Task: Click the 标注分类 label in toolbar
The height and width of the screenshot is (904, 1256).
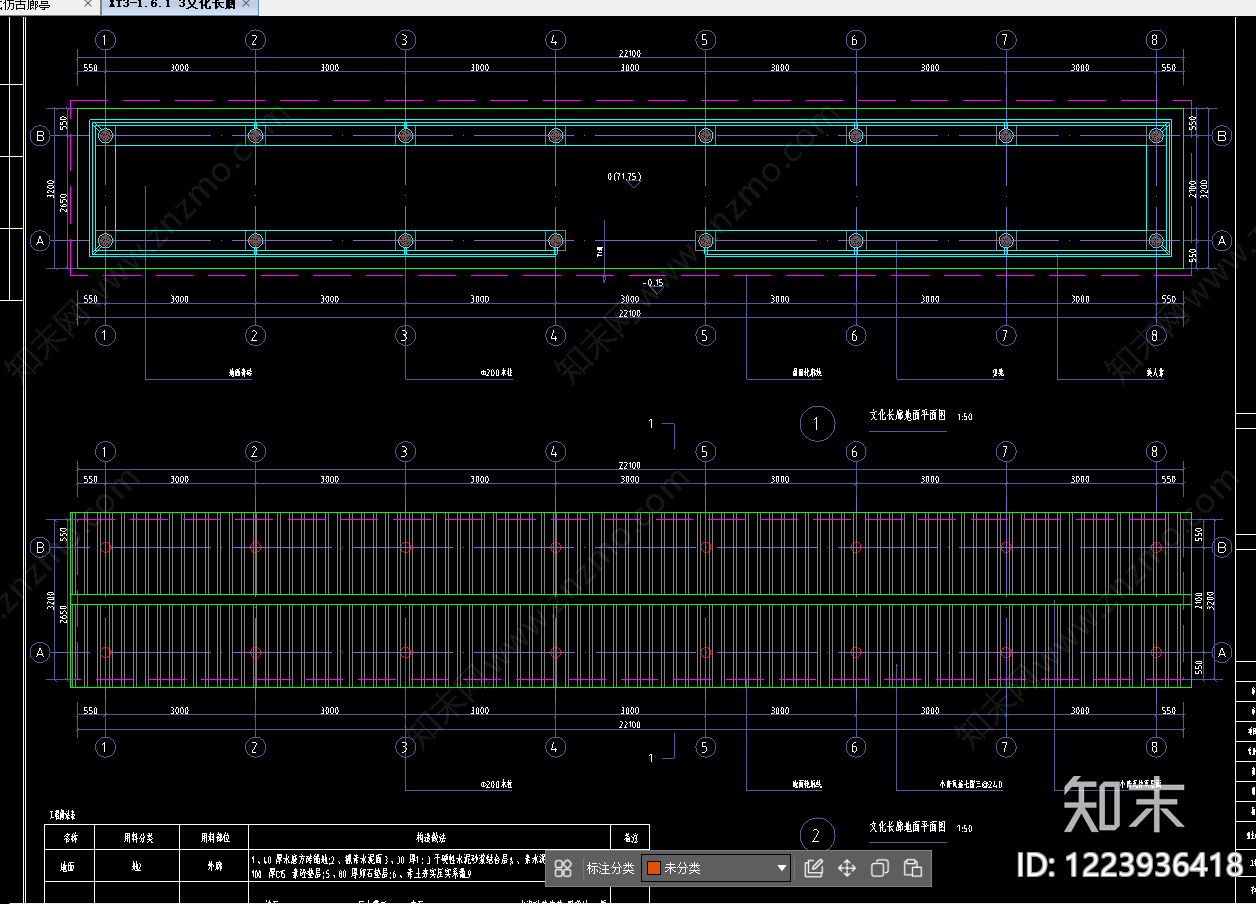Action: 610,868
